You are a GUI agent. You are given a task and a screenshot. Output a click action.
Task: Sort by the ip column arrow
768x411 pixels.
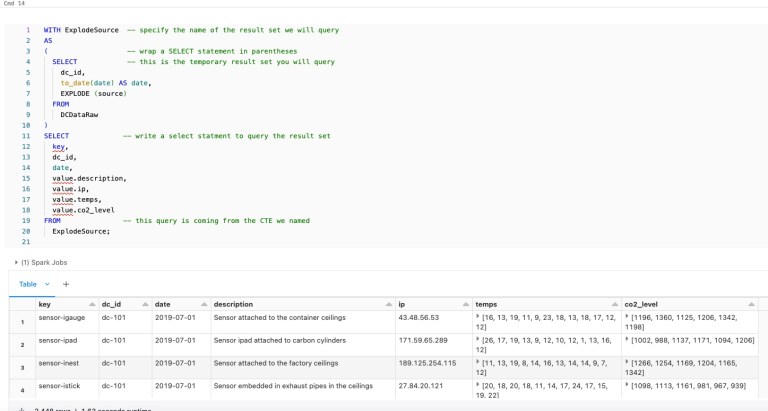click(x=466, y=305)
